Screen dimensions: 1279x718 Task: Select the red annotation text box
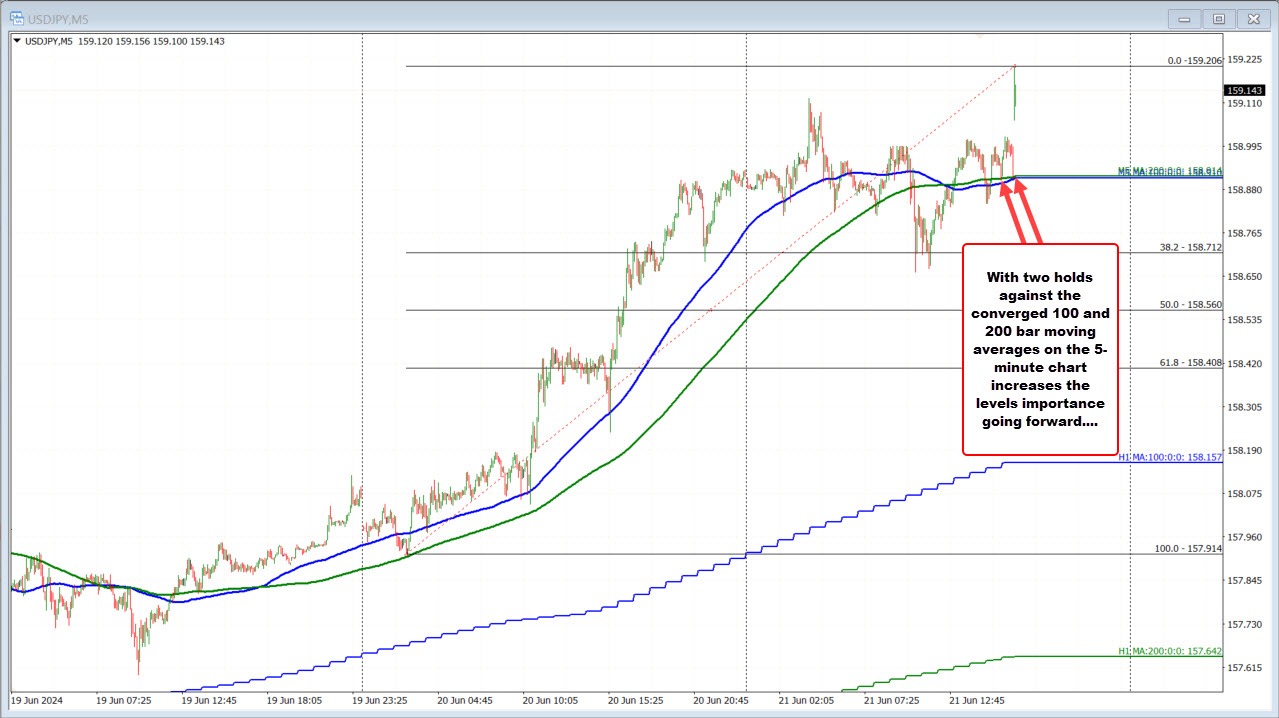[x=1040, y=350]
